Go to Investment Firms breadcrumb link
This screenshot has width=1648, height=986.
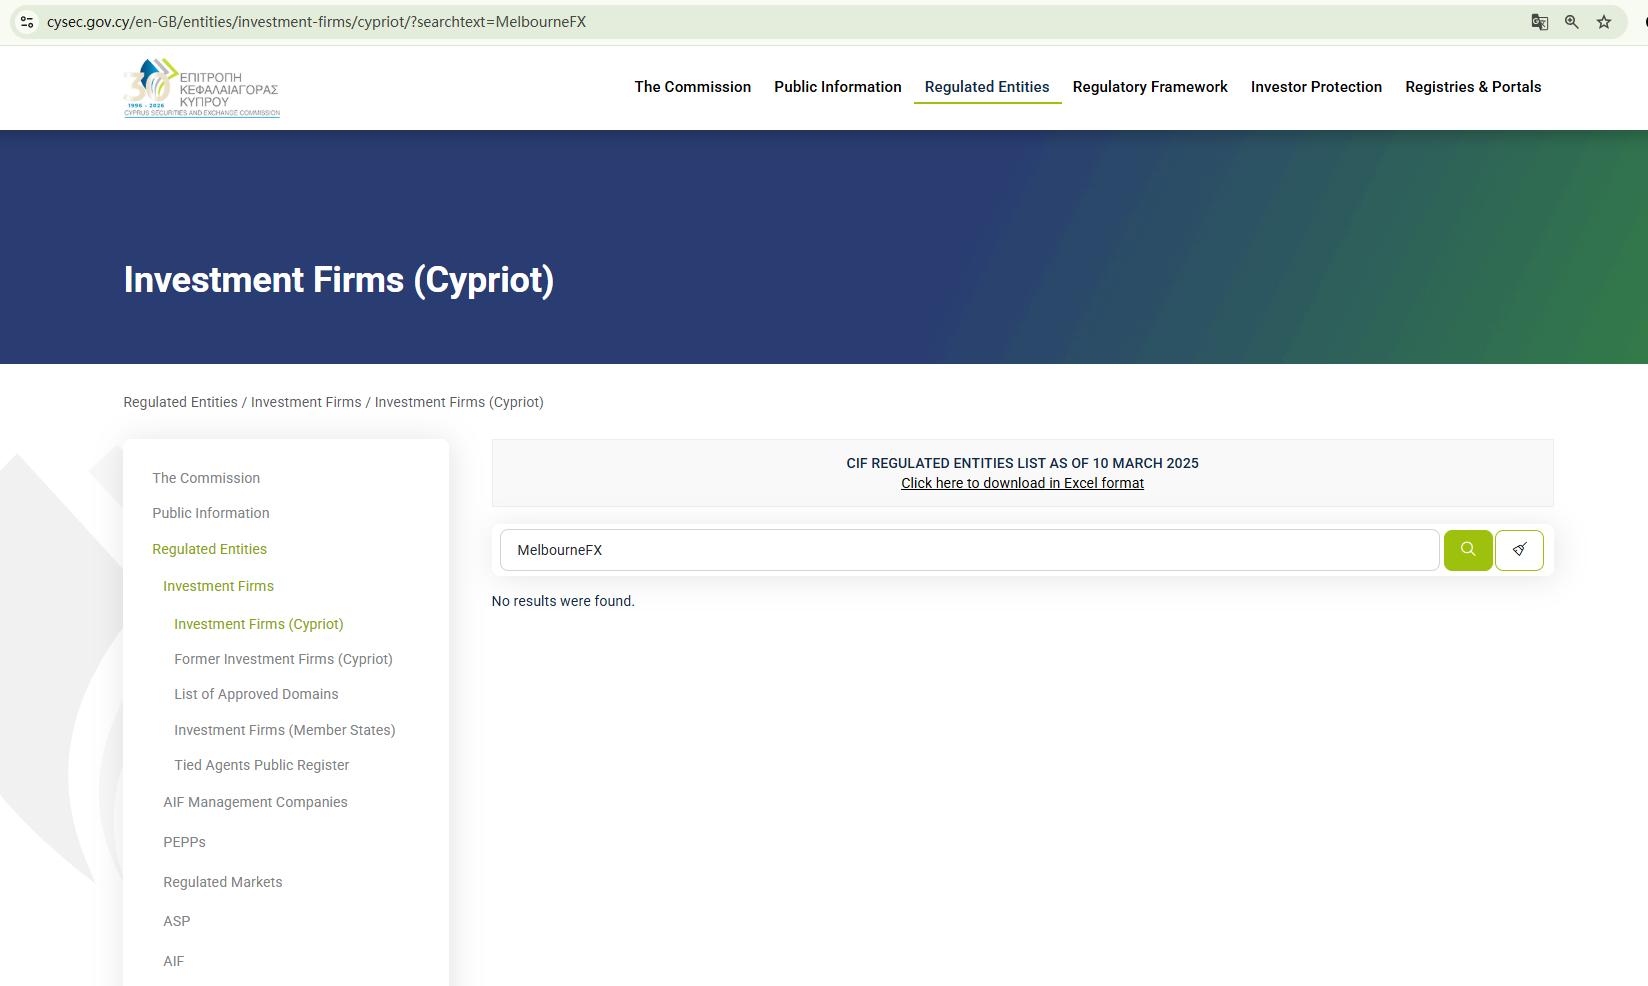306,402
